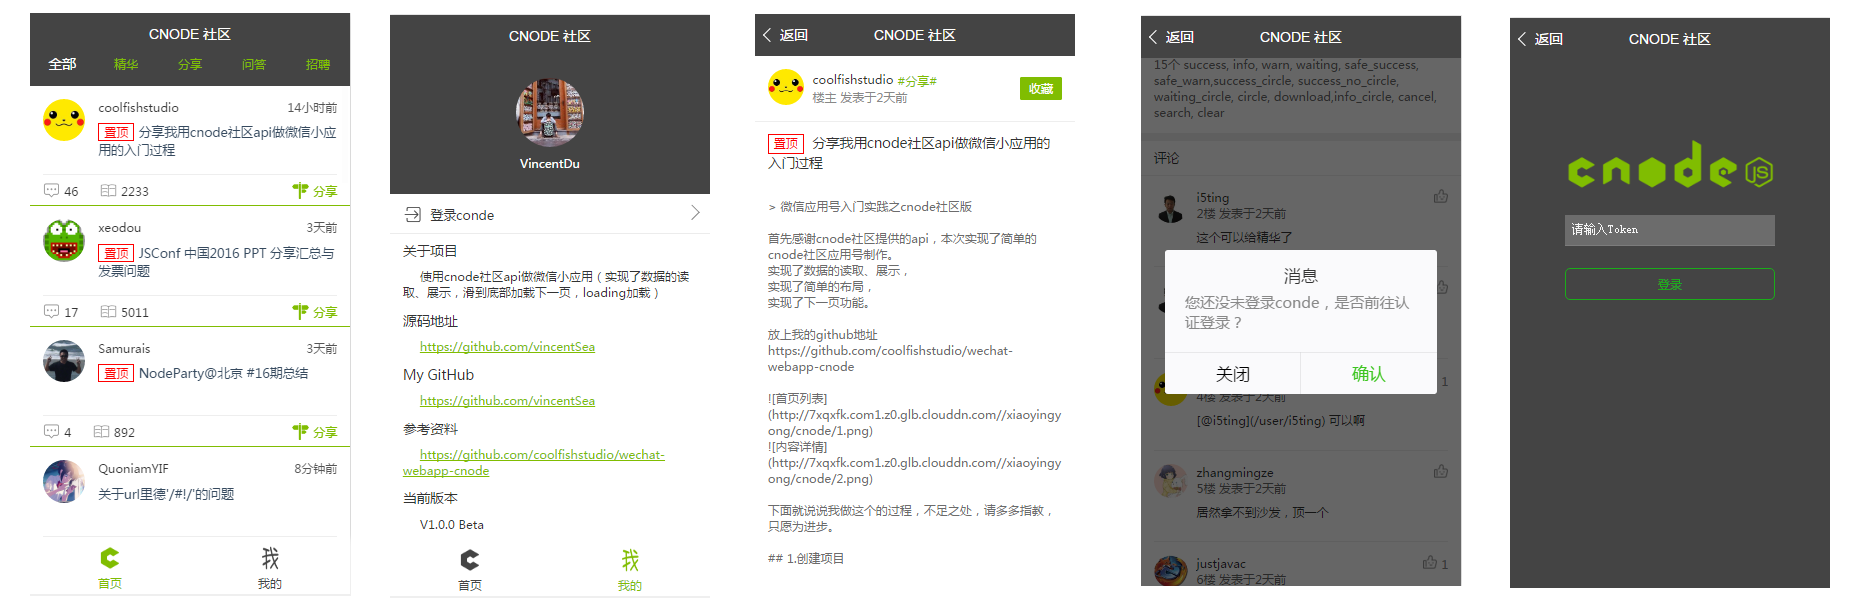
Task: Open QuoniamYIF user avatar
Action: pos(64,481)
